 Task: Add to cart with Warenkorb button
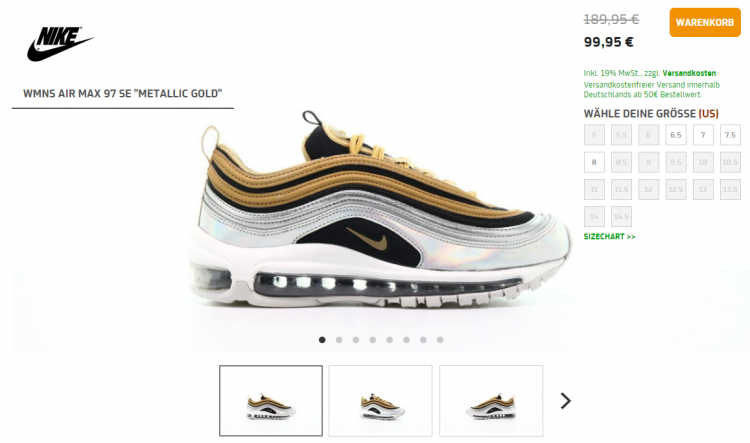pyautogui.click(x=705, y=22)
